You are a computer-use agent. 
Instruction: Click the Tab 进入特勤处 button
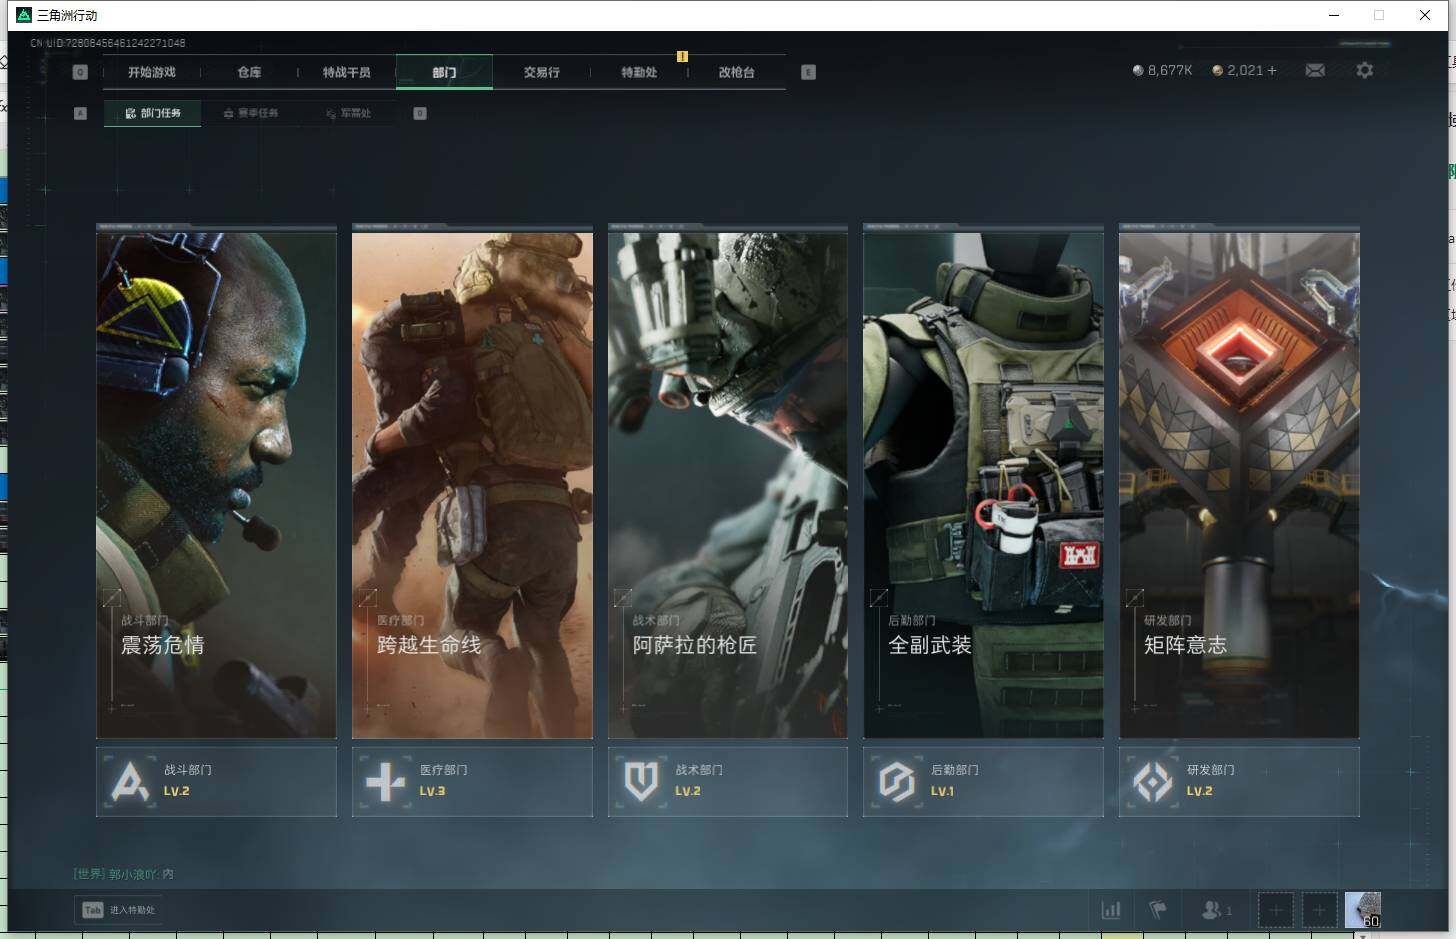tap(119, 910)
